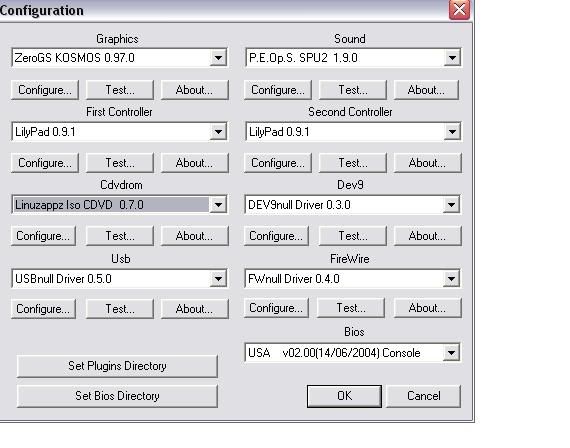The width and height of the screenshot is (570, 448).
Task: Confirm settings with OK
Action: tap(344, 396)
